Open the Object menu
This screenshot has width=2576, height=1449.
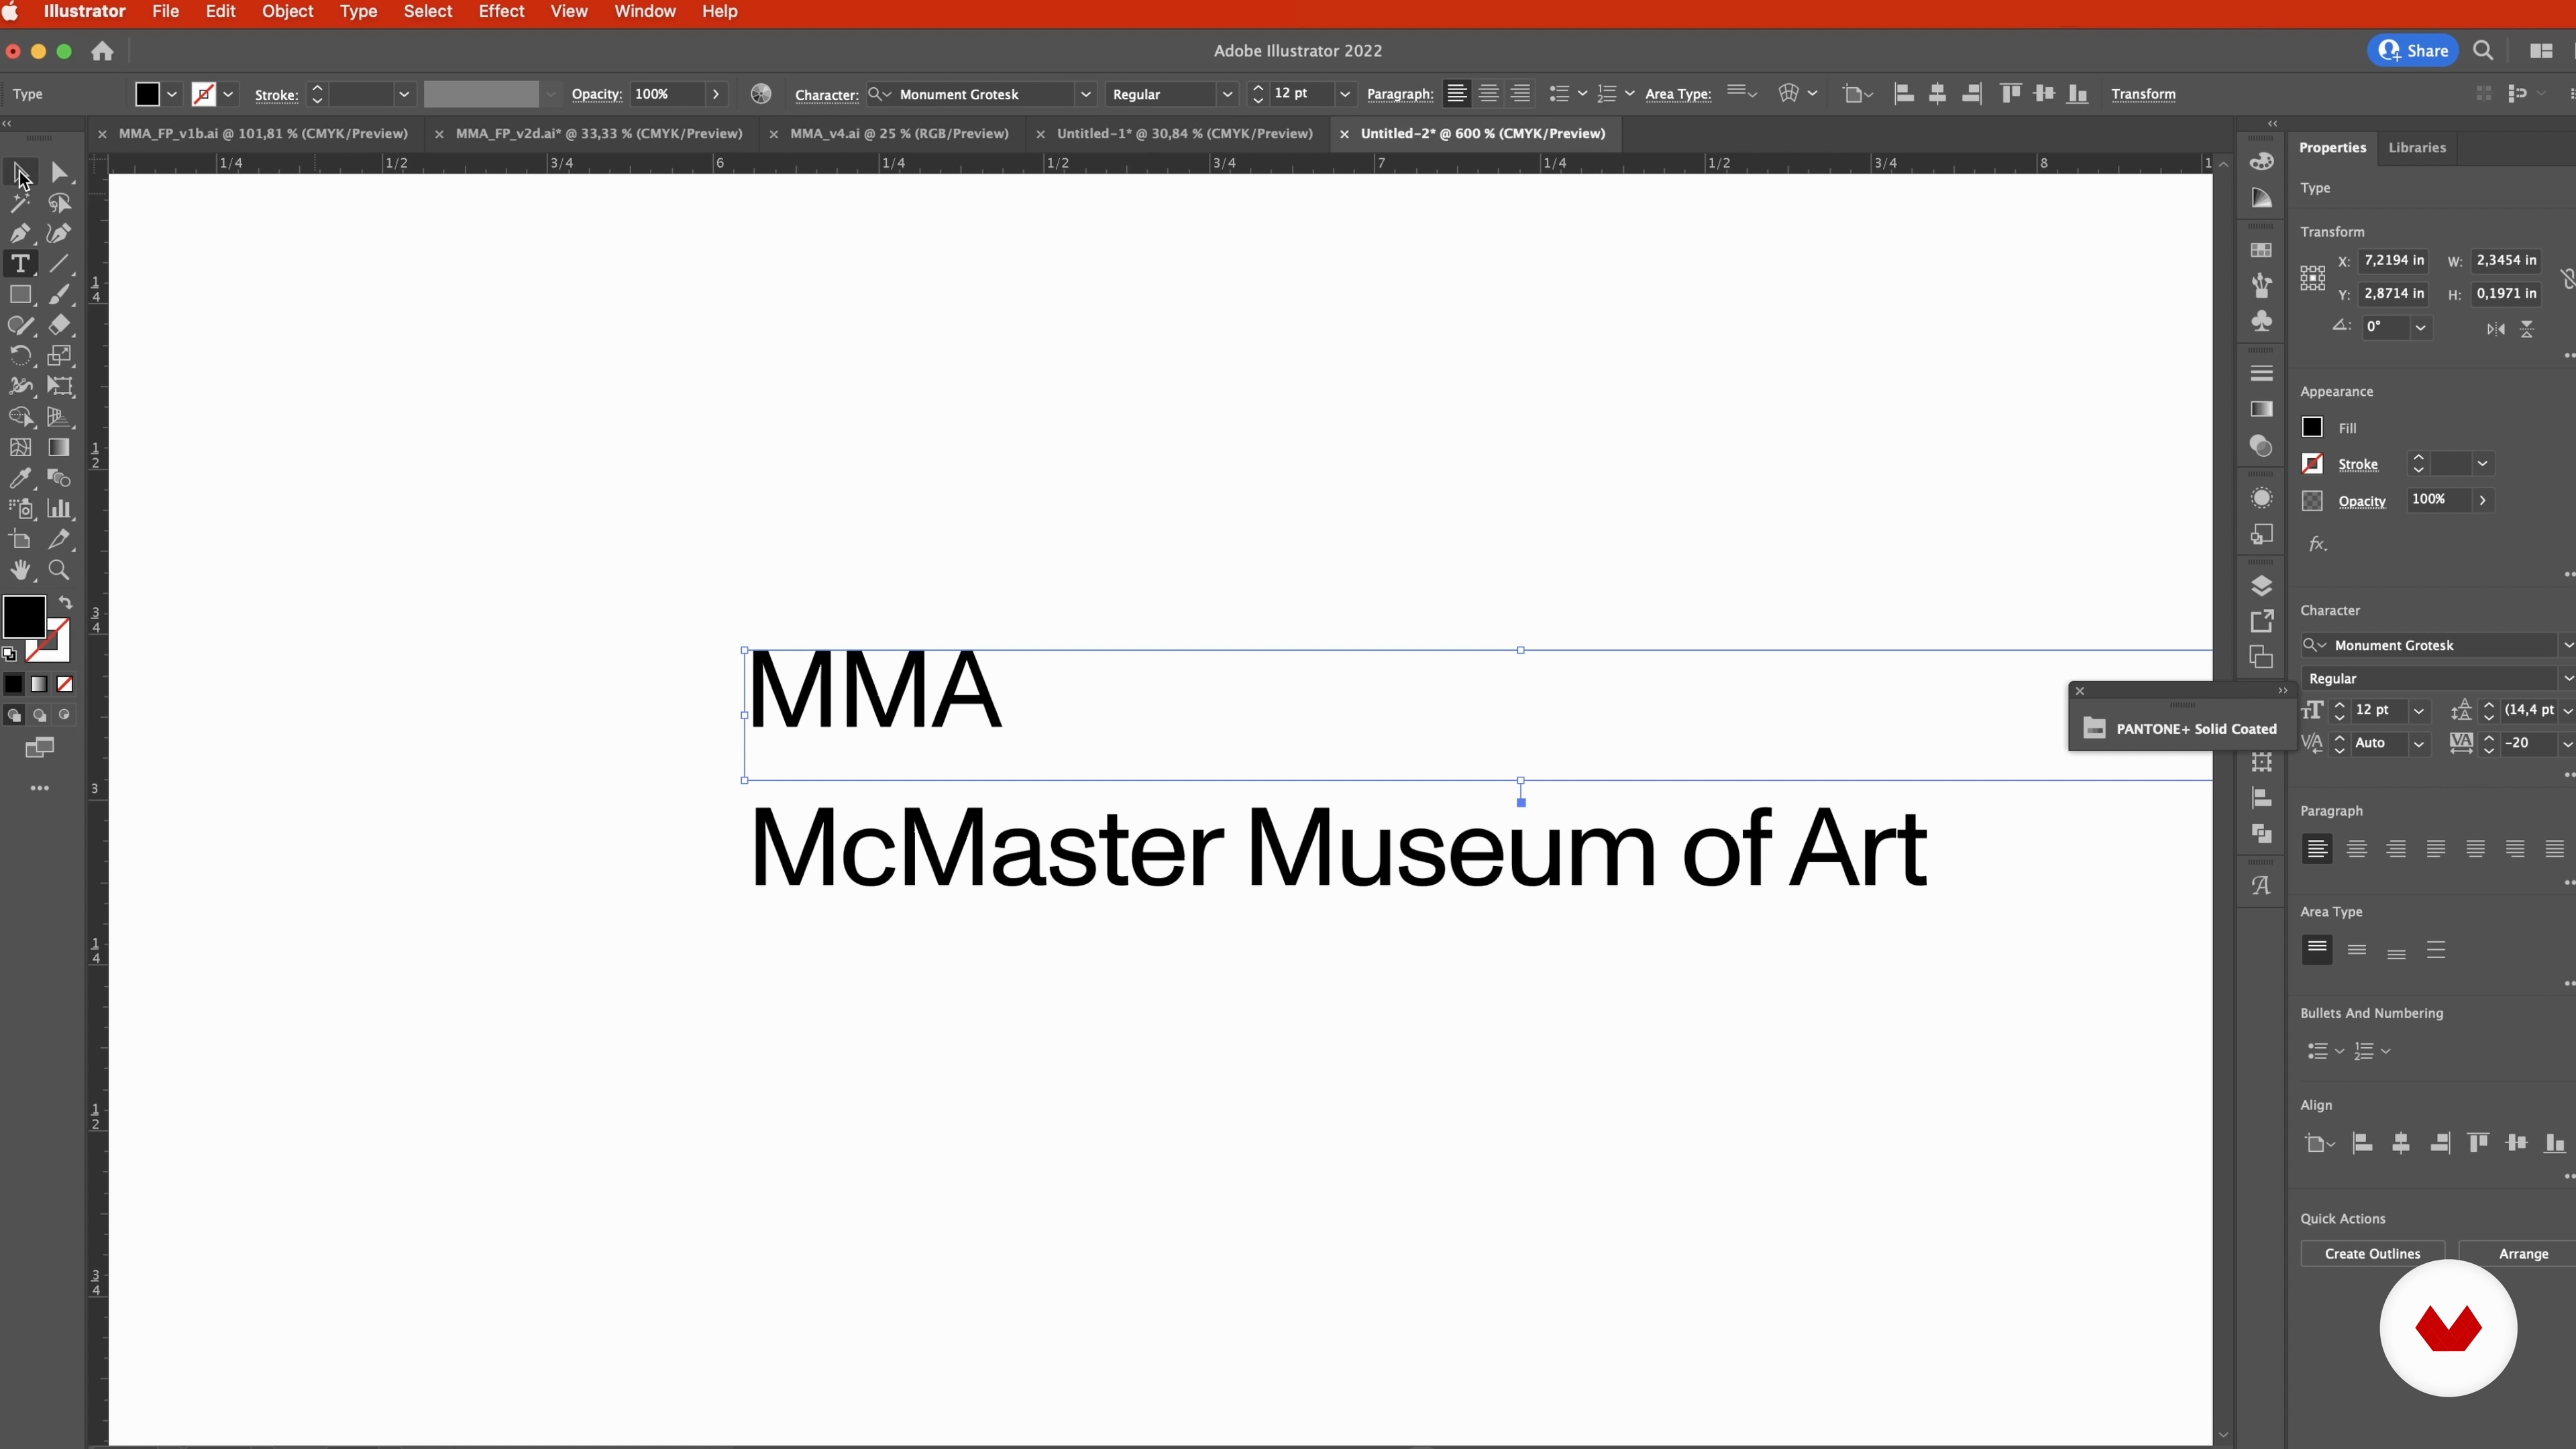(288, 12)
